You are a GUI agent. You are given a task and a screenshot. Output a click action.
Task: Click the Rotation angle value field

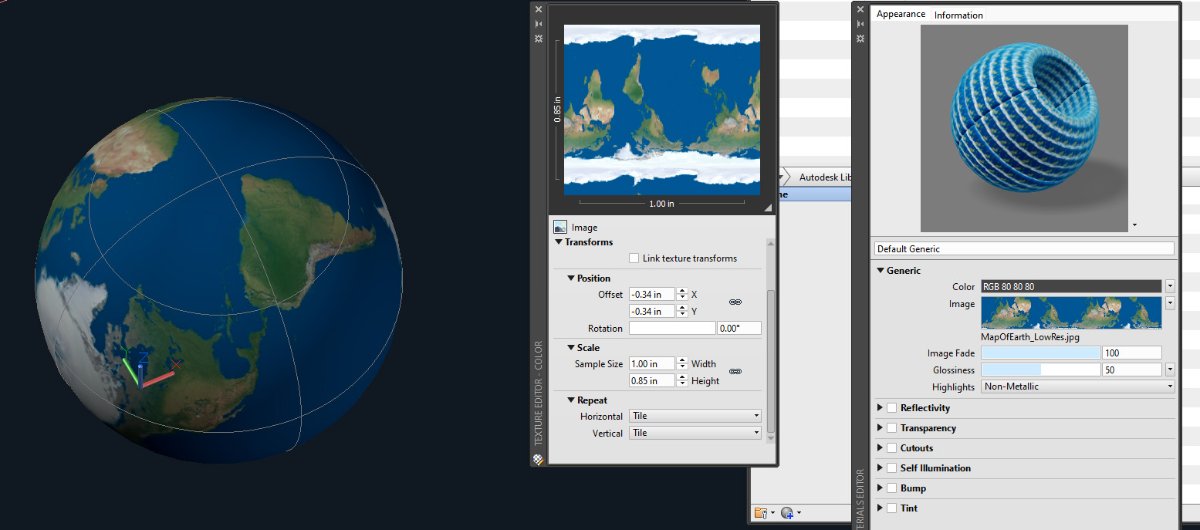tap(738, 328)
